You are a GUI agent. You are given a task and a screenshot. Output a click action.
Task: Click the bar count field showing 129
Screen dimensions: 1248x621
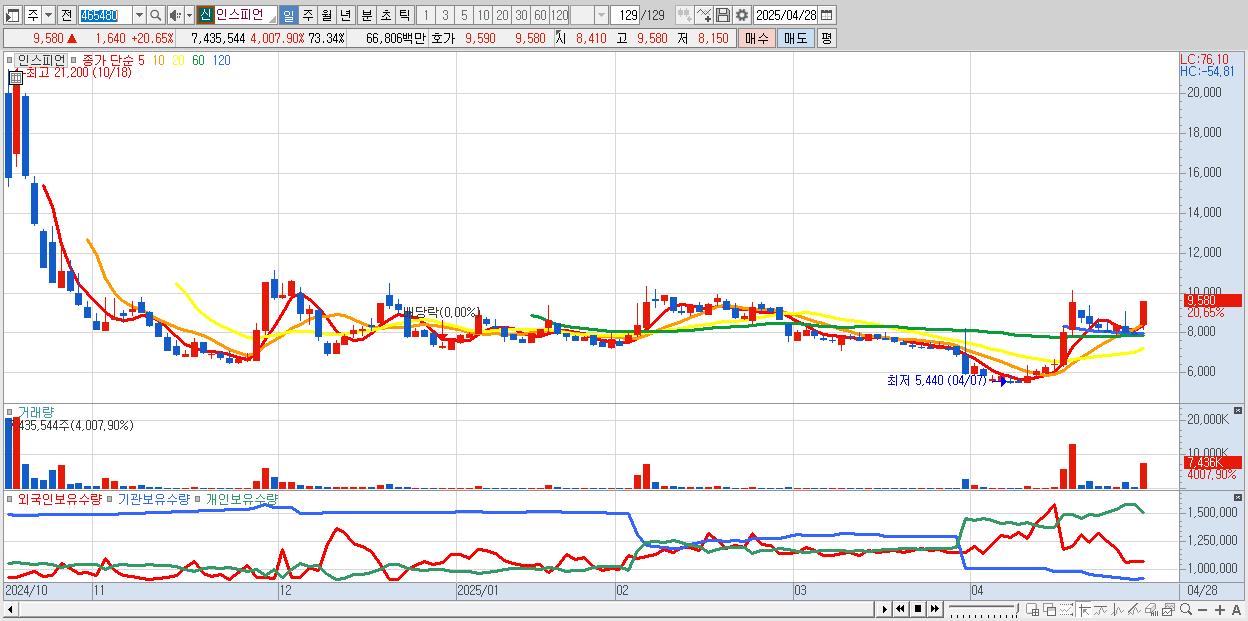coord(625,15)
